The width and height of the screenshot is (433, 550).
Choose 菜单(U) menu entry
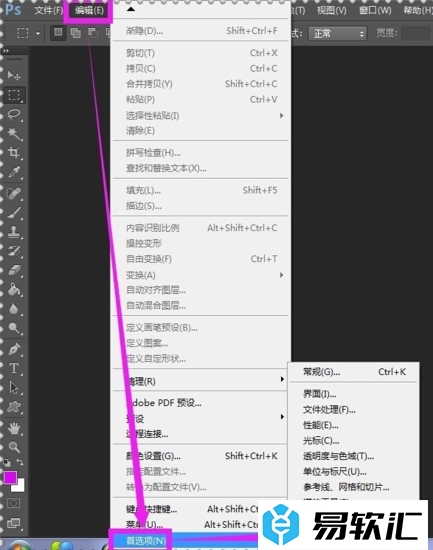coord(144,525)
